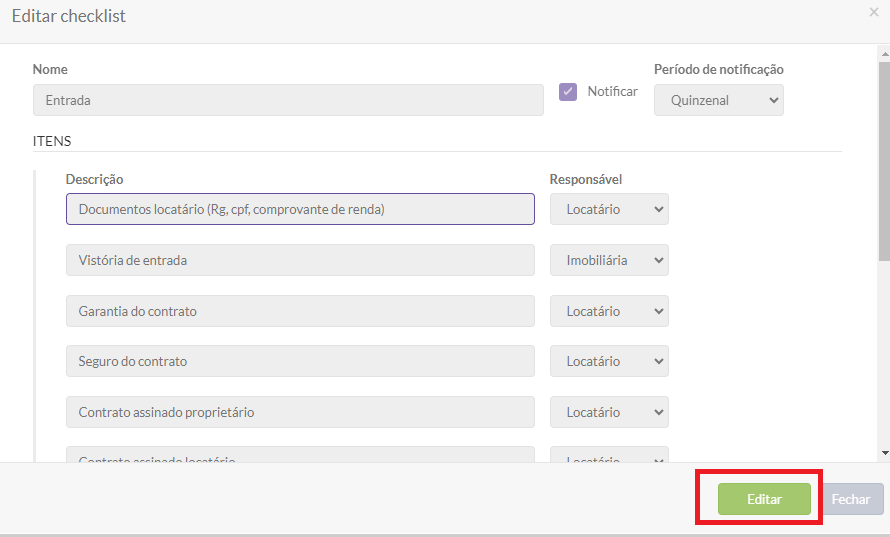Change Responsável for Seguro do contrato
Viewport: 890px width, 537px height.
pyautogui.click(x=609, y=361)
